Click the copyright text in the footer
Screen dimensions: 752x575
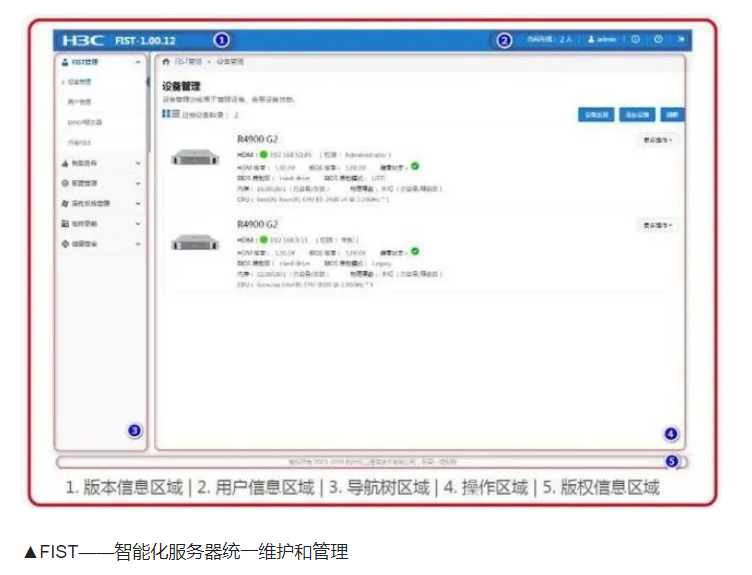[372, 462]
